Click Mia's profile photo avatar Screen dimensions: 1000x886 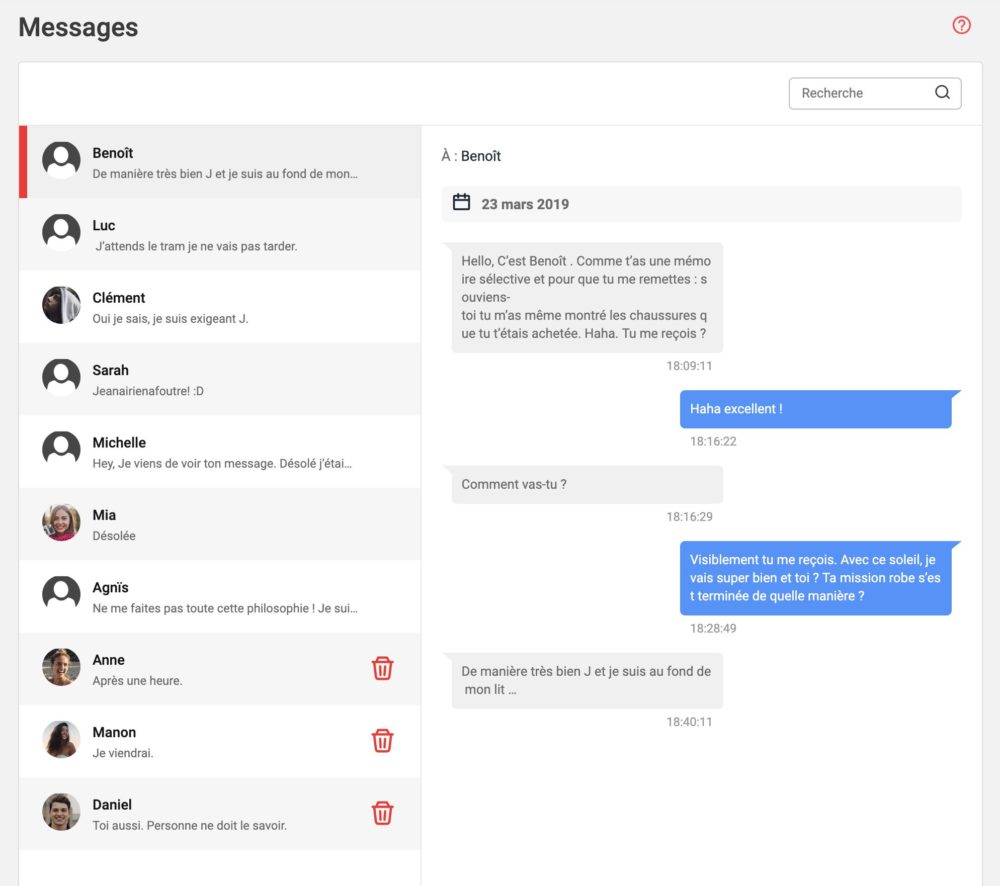coord(61,522)
